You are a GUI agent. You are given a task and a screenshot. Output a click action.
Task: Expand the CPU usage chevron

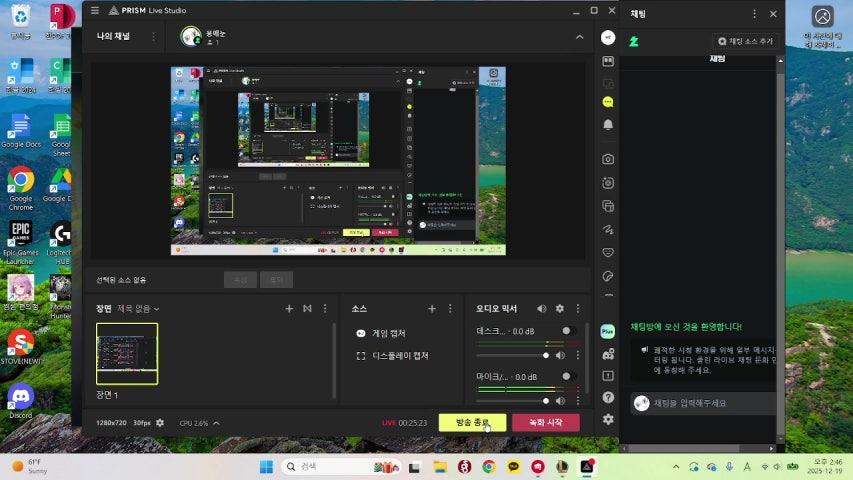pos(216,423)
